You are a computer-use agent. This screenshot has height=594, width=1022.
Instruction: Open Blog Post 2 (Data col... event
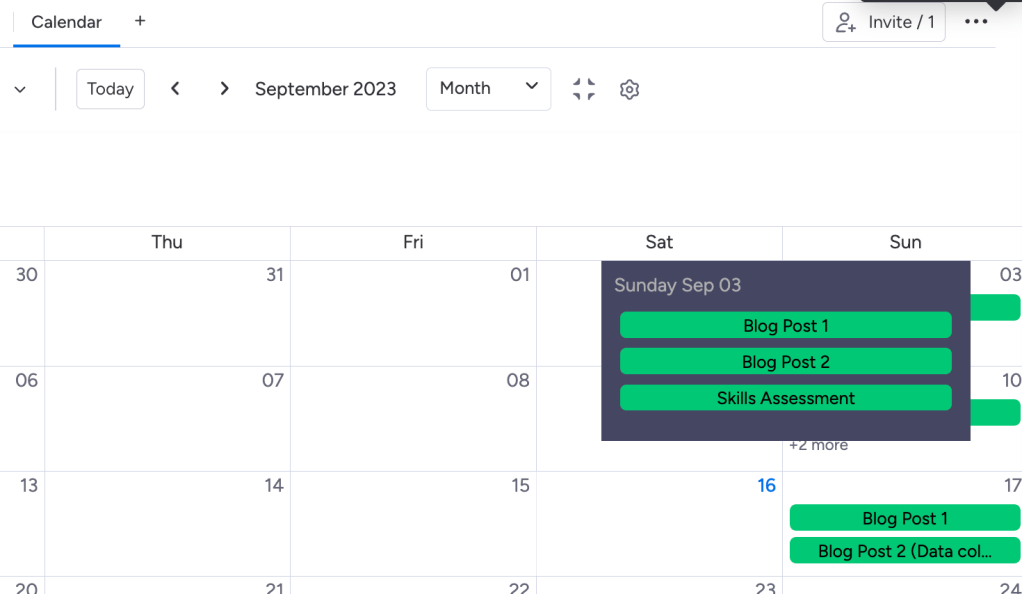click(904, 551)
